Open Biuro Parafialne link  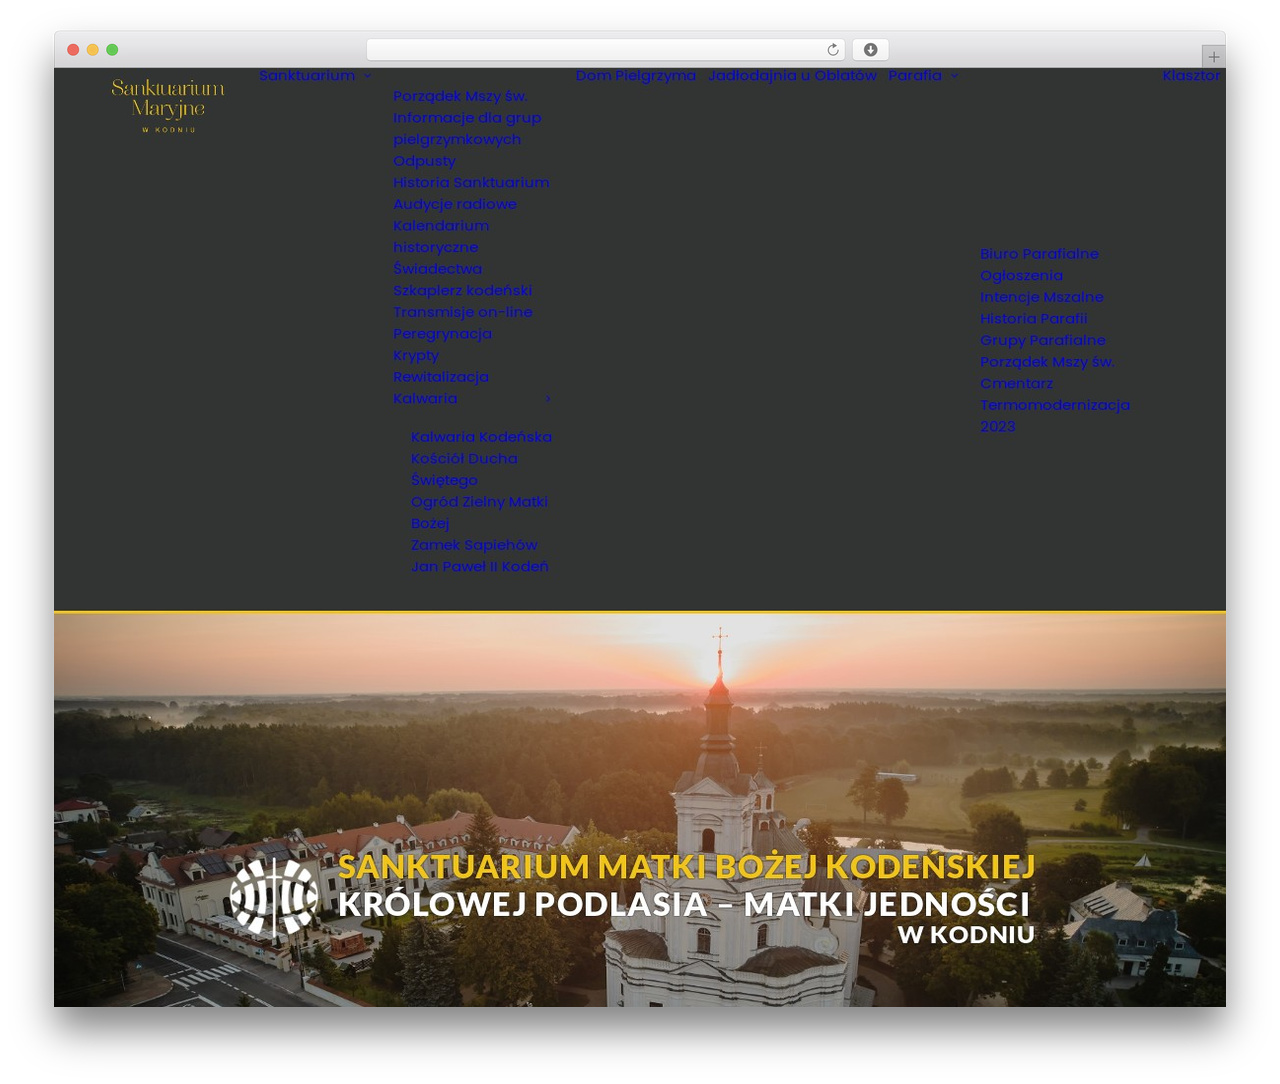click(x=1039, y=254)
